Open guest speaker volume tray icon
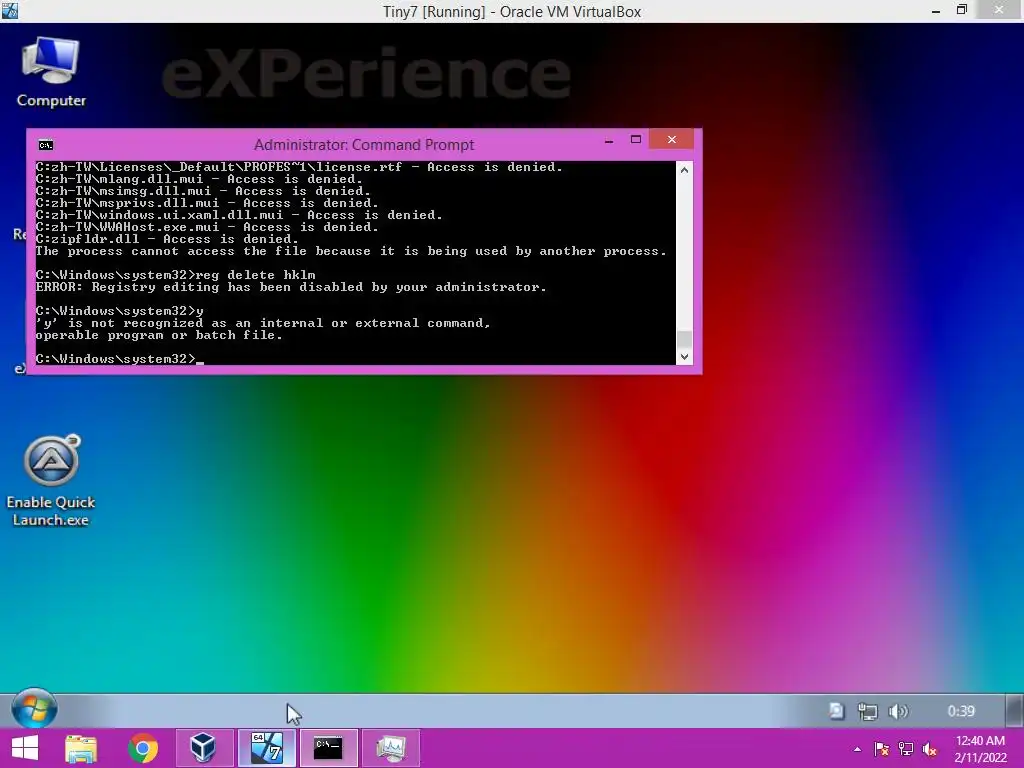The image size is (1024, 768). [x=899, y=711]
